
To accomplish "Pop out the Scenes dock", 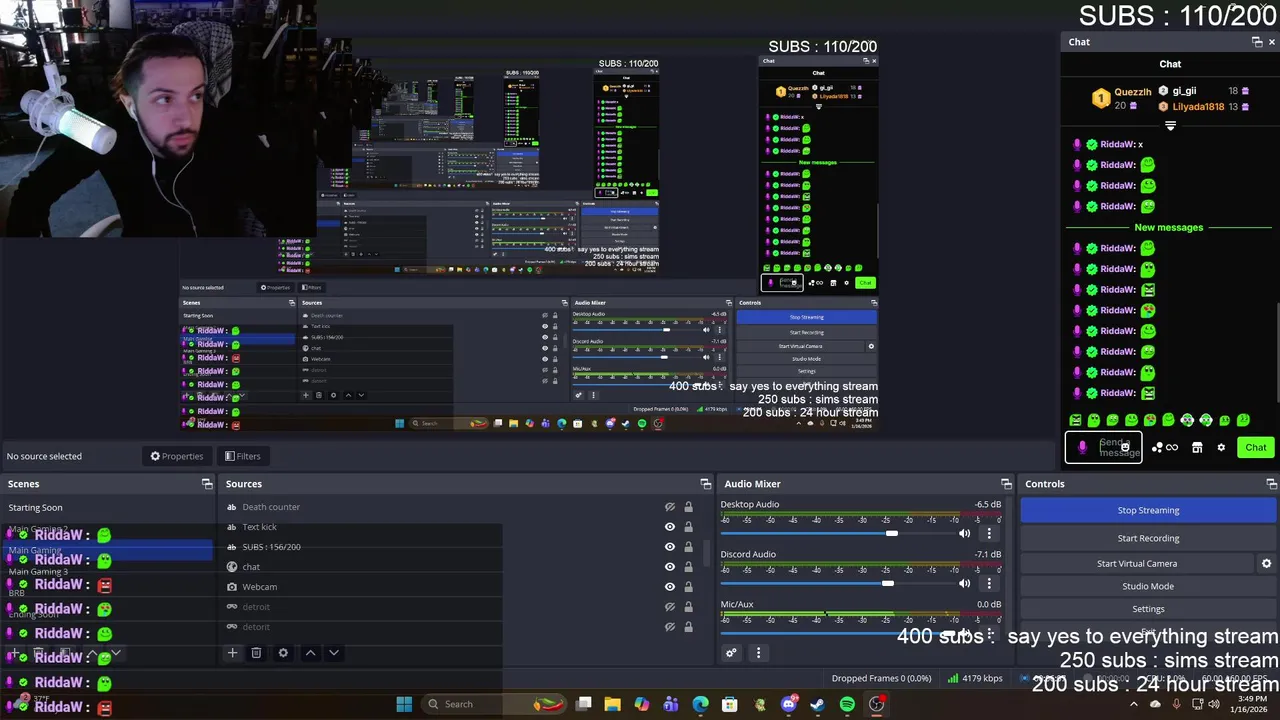I will (x=207, y=484).
